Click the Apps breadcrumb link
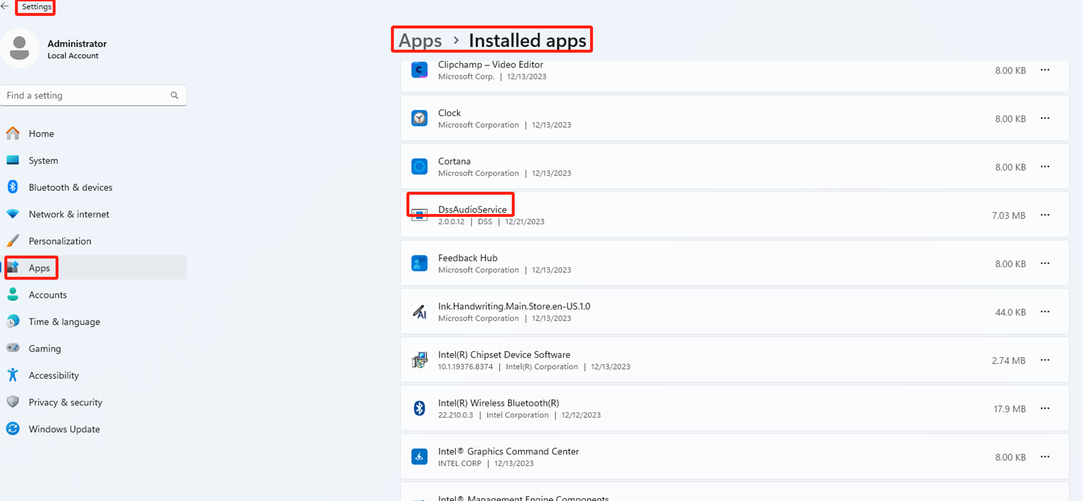The image size is (1083, 501). click(x=420, y=40)
